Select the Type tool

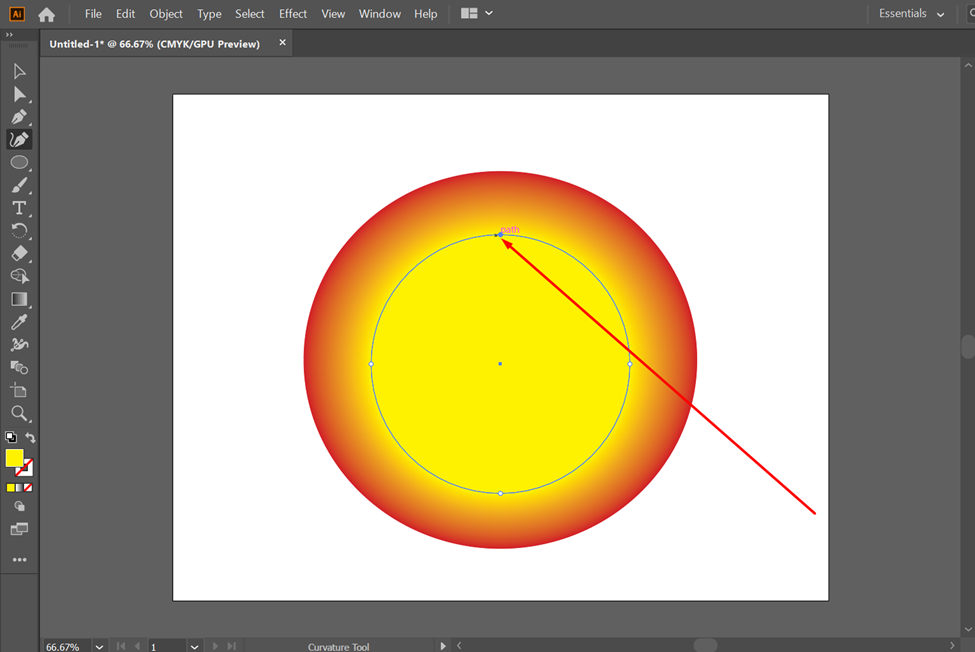19,208
